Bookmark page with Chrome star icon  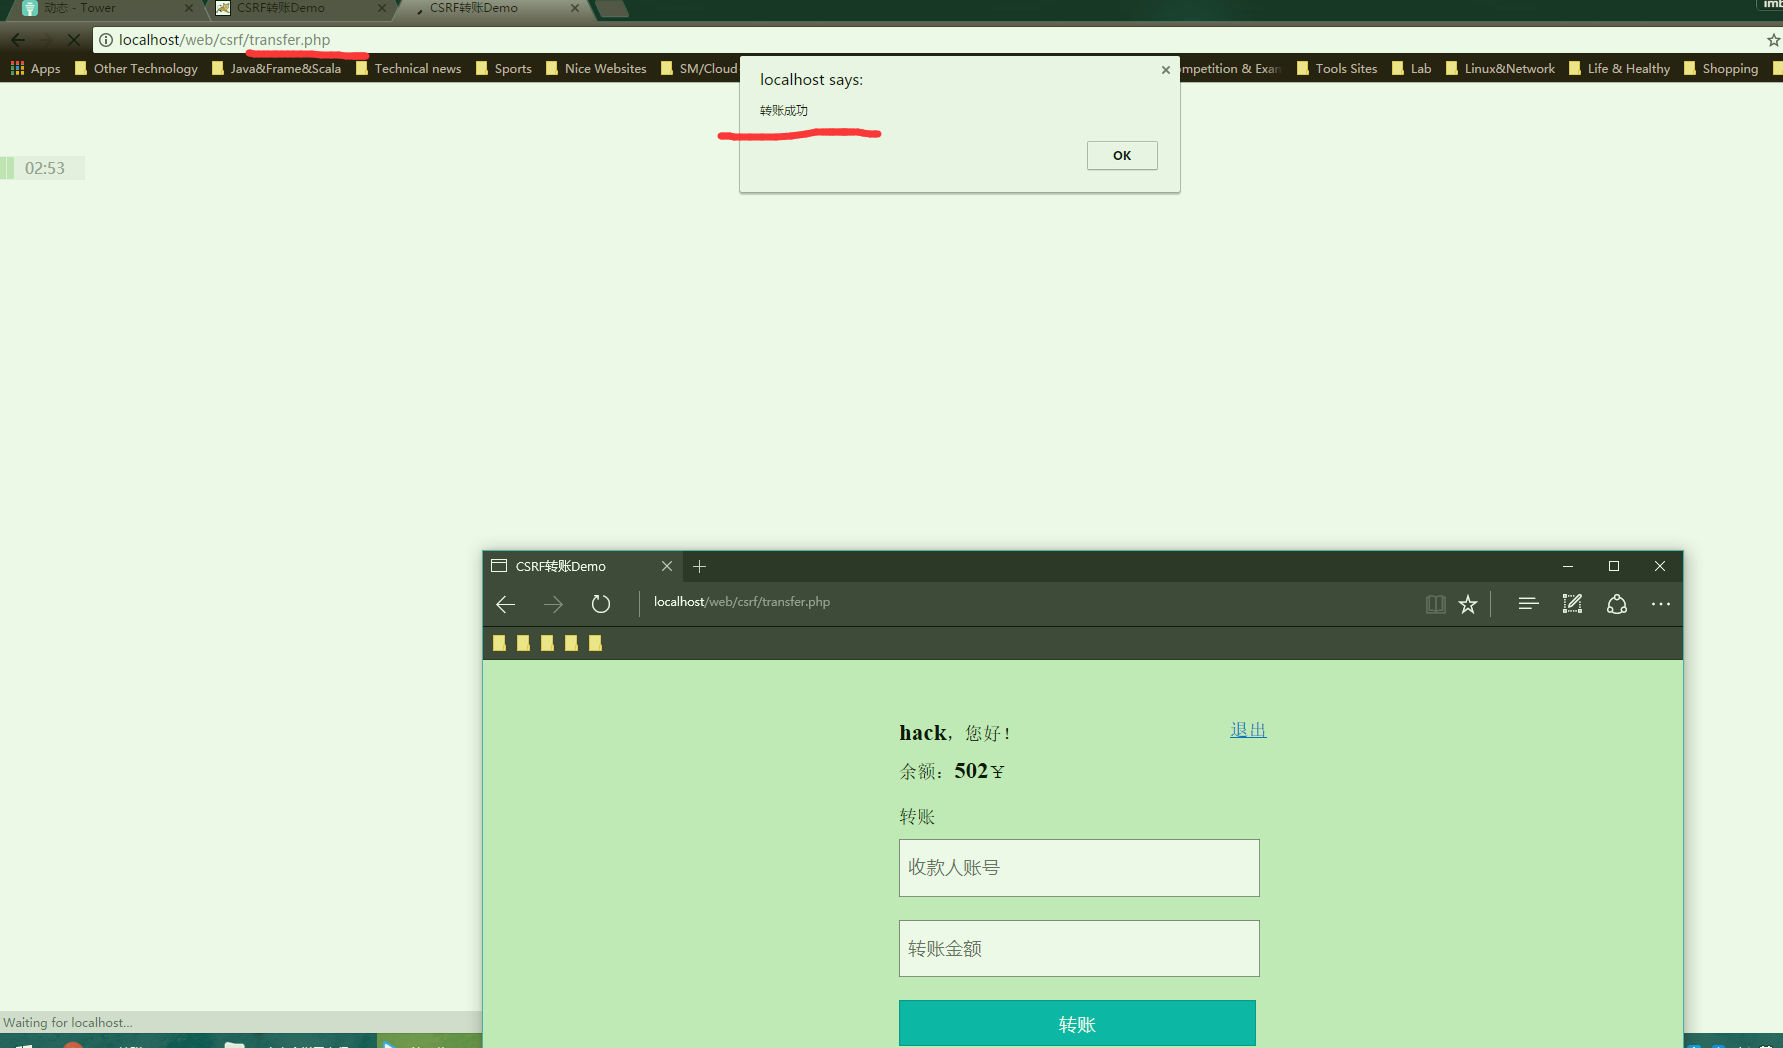(x=1773, y=40)
